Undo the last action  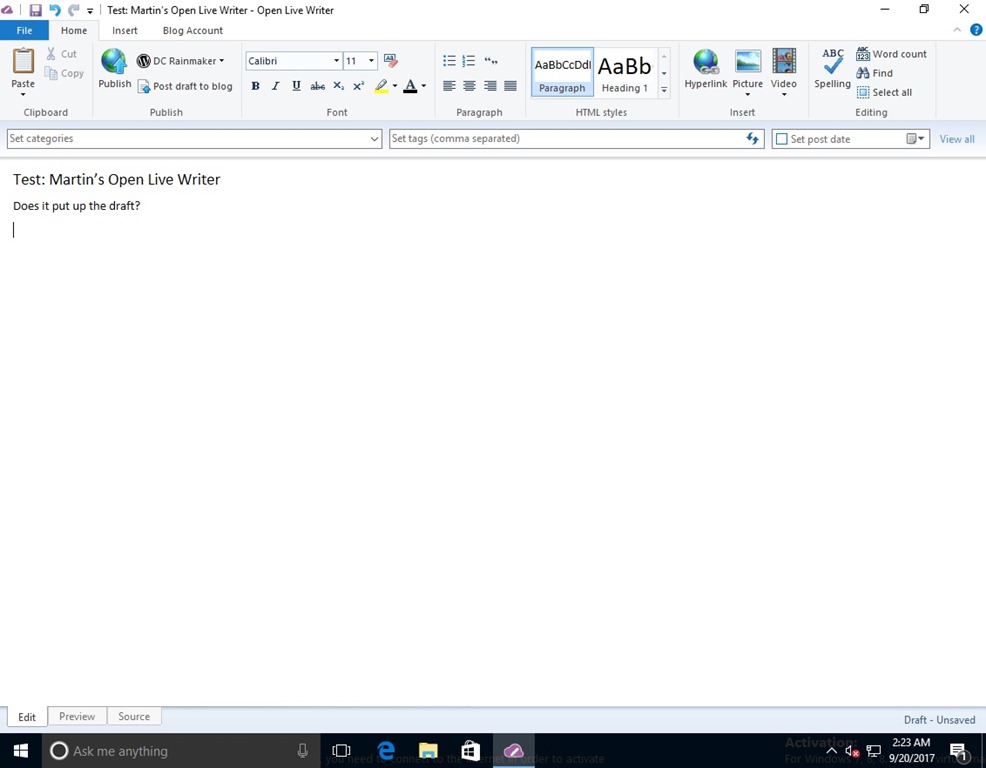point(55,10)
